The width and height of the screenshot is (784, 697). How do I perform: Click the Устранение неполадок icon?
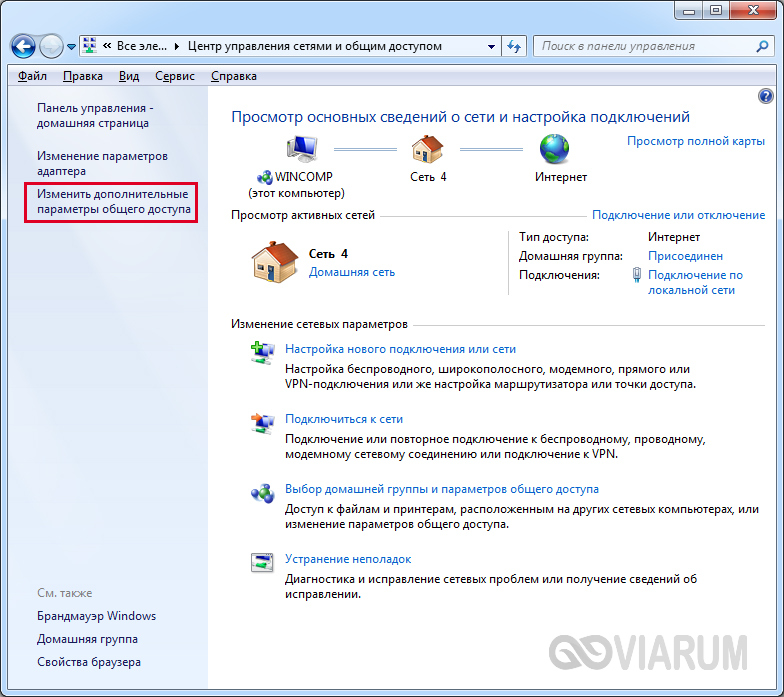pos(262,561)
